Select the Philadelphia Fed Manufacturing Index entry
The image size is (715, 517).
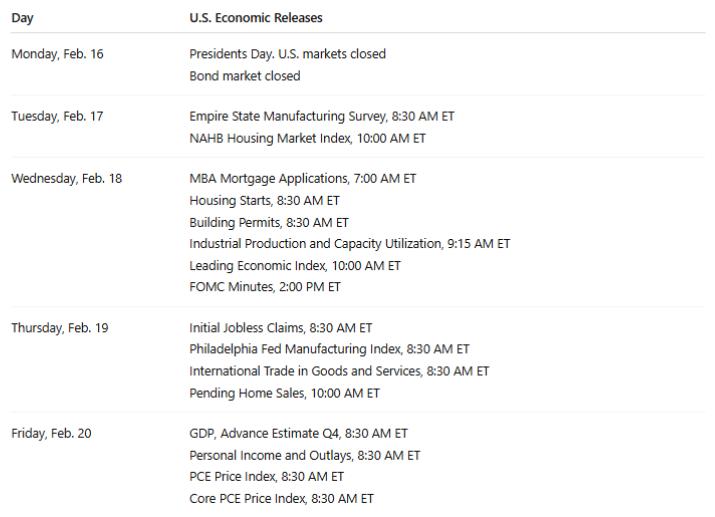(329, 350)
